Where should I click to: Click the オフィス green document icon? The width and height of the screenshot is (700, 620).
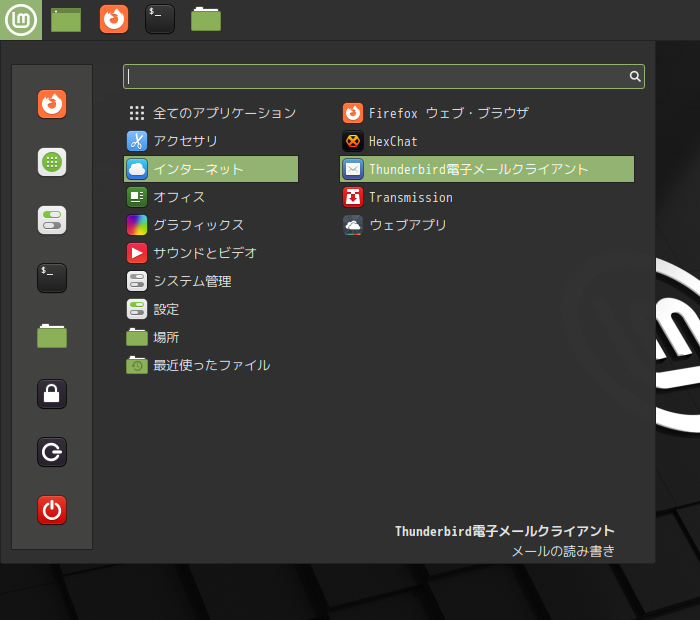pyautogui.click(x=137, y=197)
